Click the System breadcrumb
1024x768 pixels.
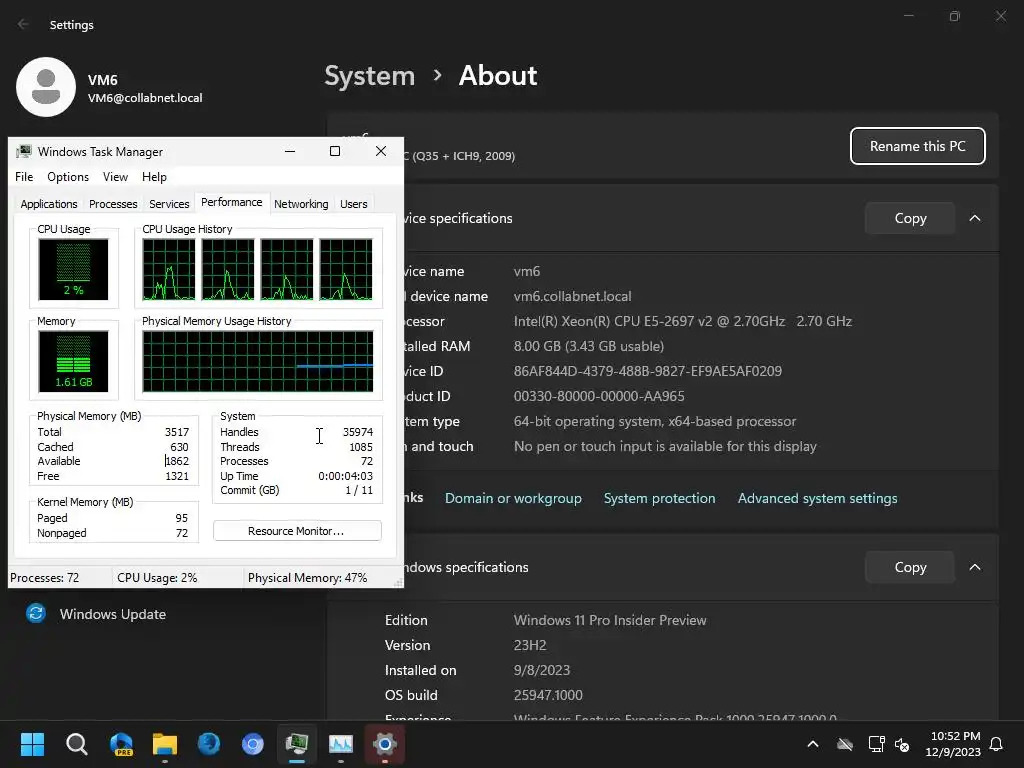(370, 76)
